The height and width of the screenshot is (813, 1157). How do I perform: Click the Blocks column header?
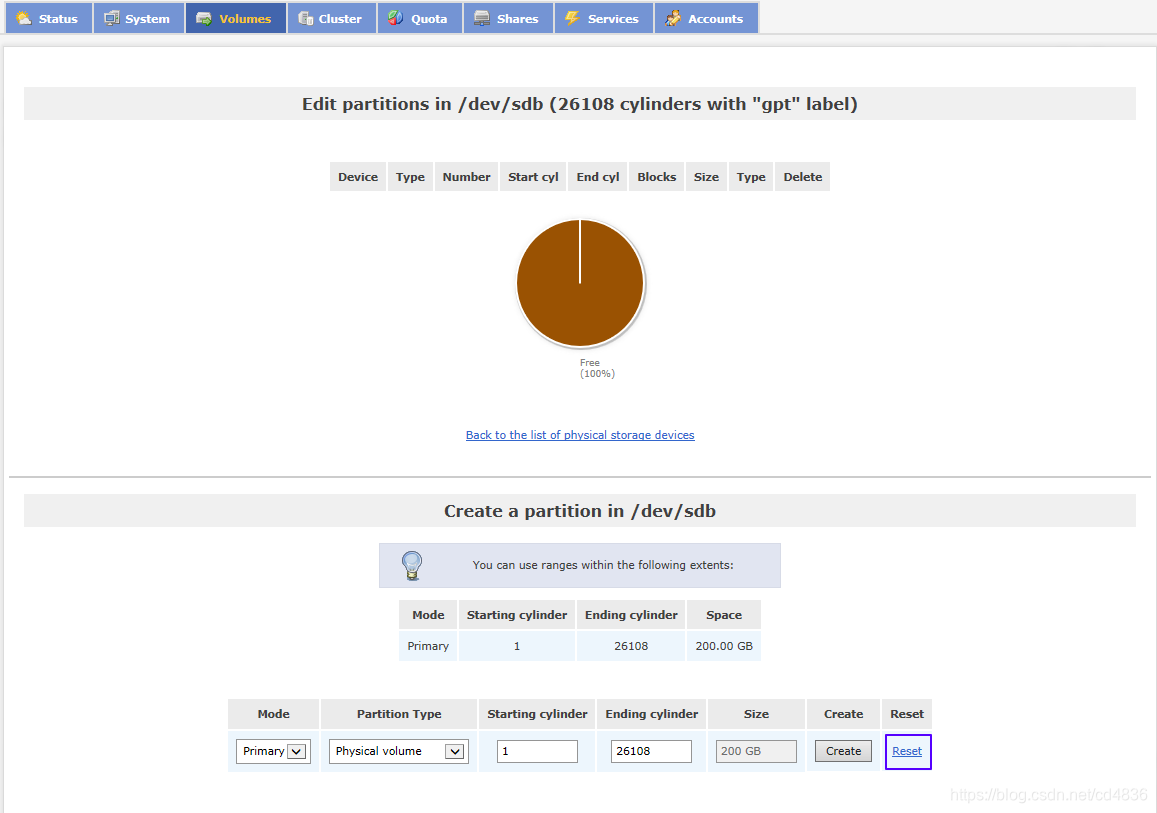(657, 177)
